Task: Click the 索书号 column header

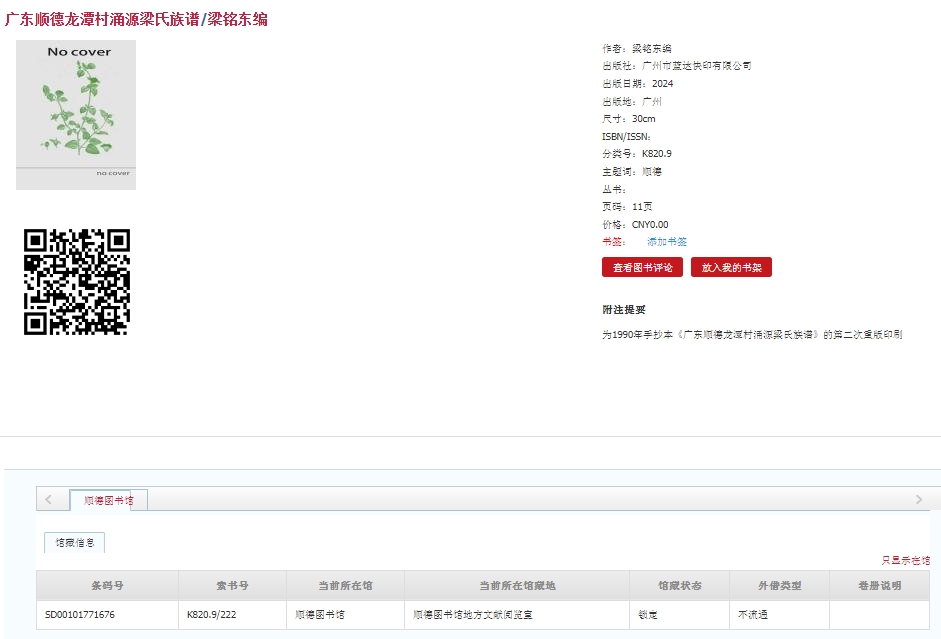Action: (x=232, y=586)
